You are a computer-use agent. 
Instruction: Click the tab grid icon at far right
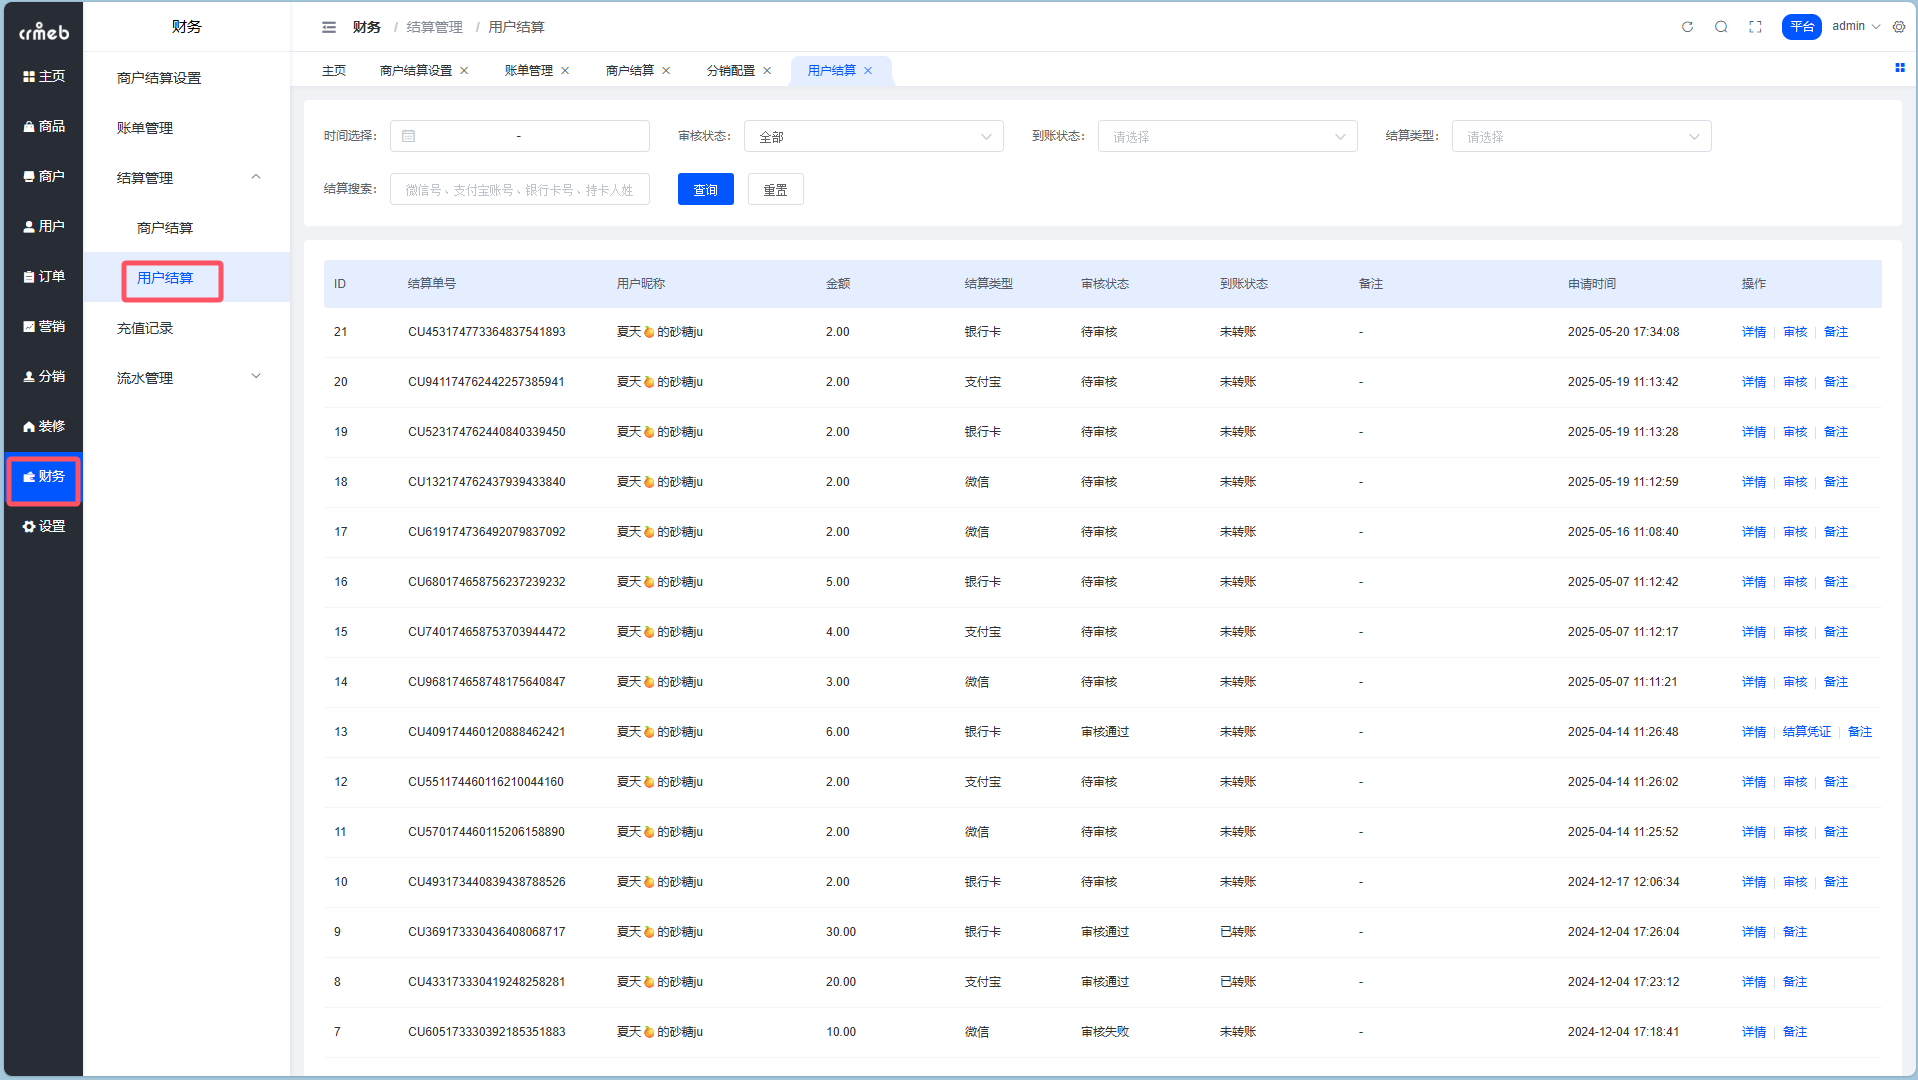click(1899, 68)
